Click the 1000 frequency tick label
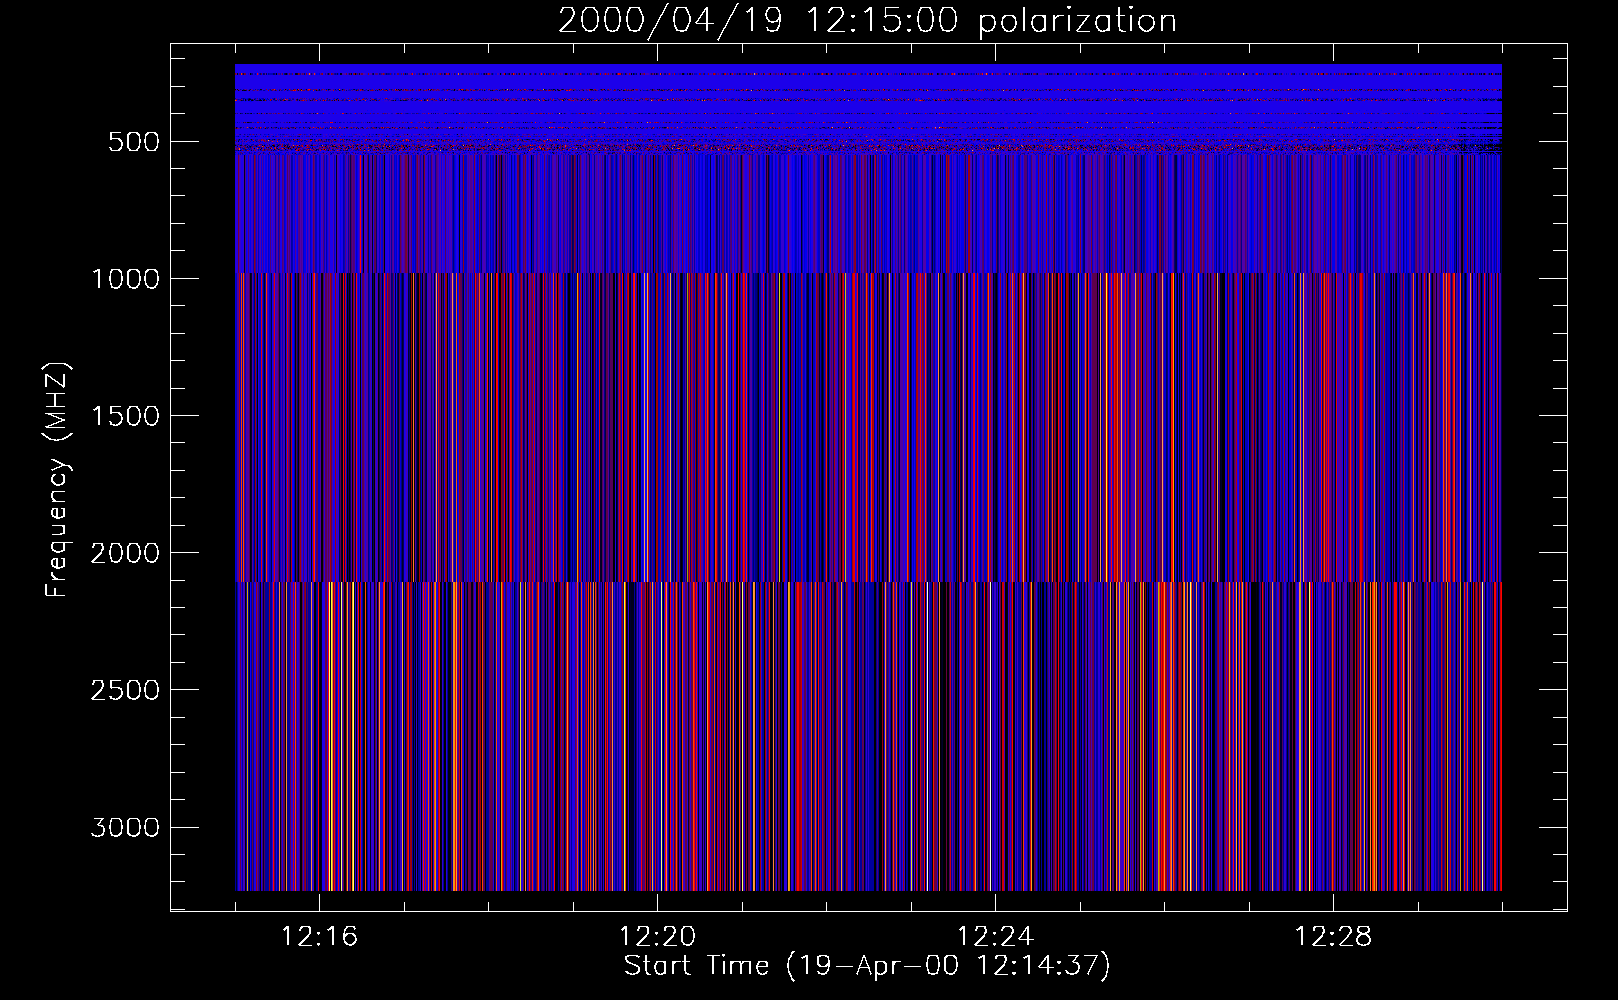The height and width of the screenshot is (1000, 1618). (125, 279)
